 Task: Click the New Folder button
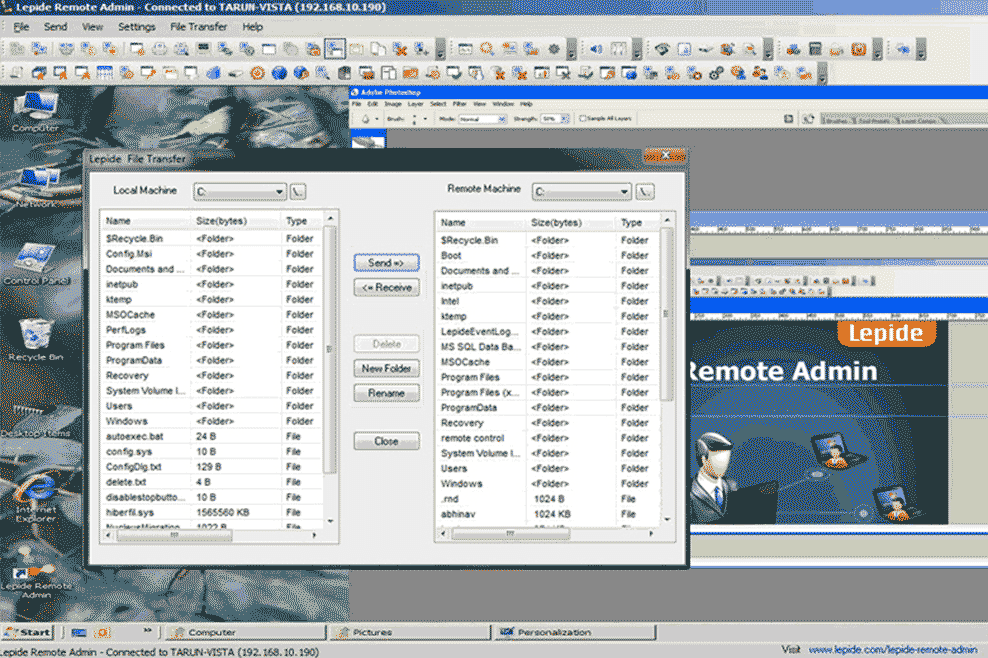386,368
